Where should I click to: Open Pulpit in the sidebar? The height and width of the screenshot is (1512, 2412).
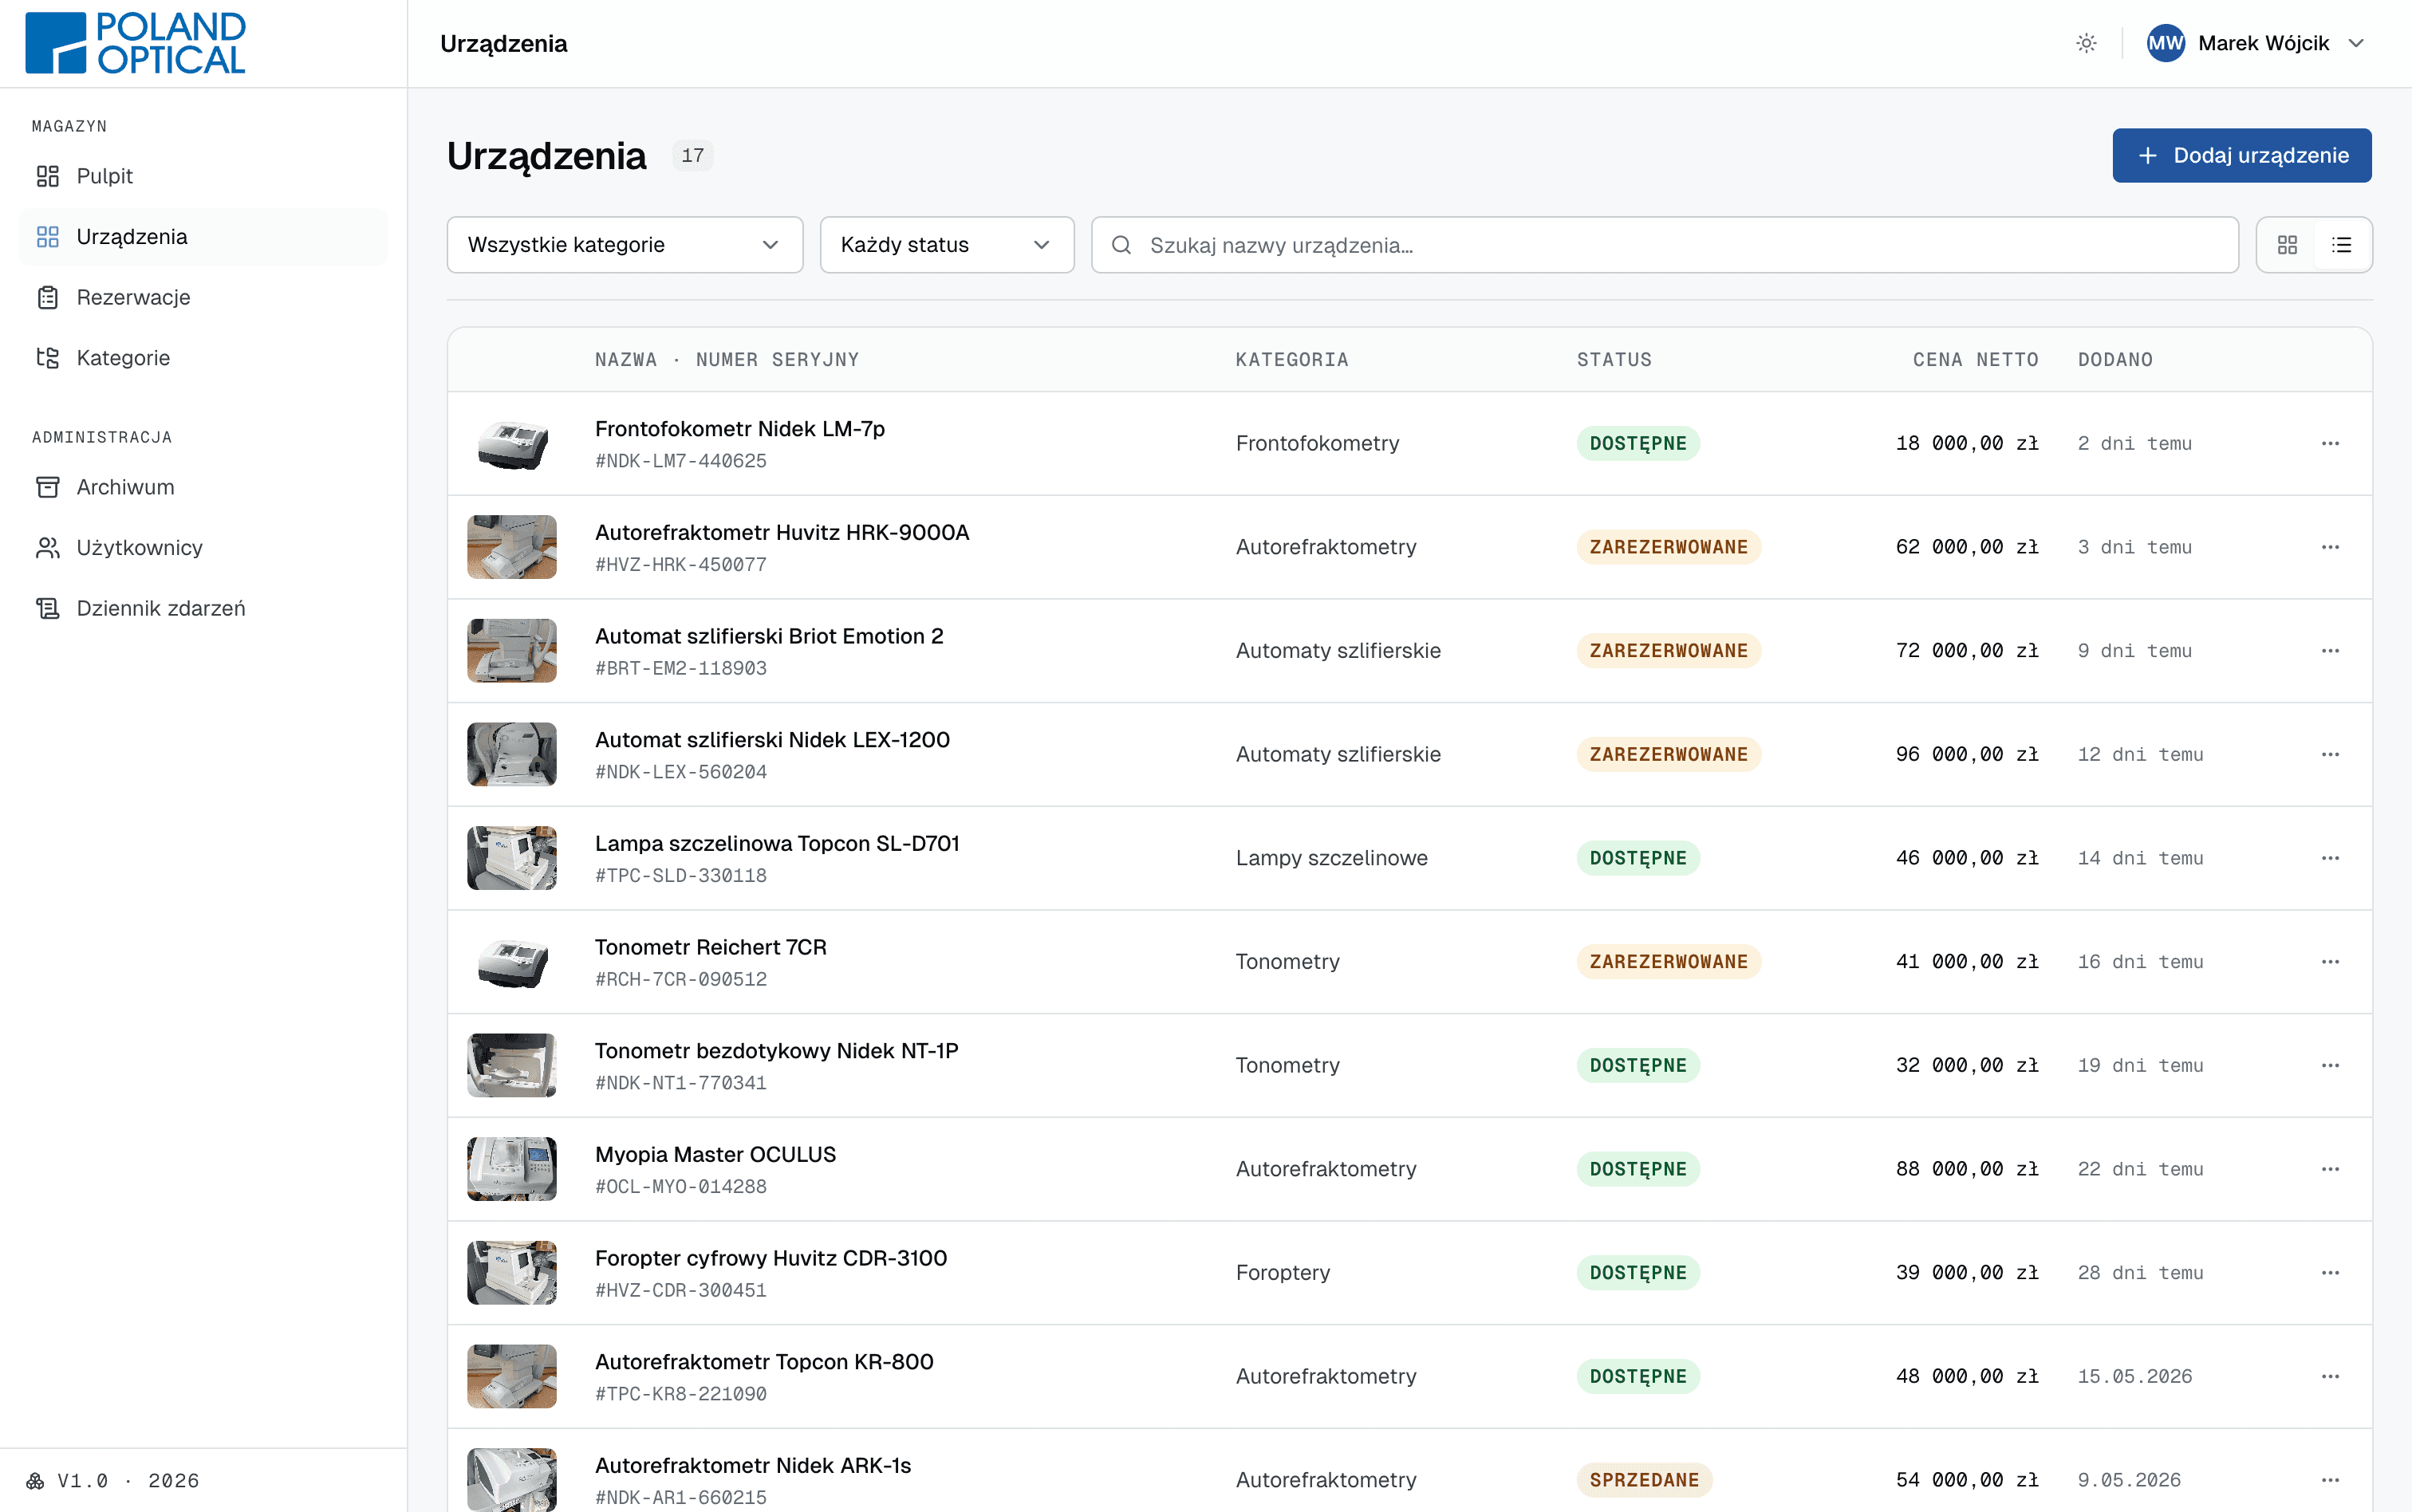pos(203,176)
